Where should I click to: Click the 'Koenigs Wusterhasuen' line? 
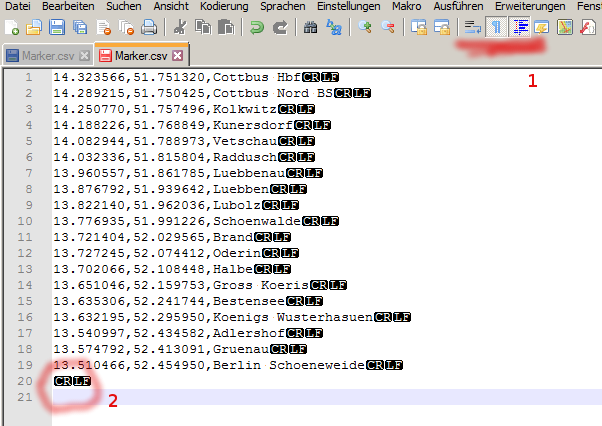click(x=232, y=317)
